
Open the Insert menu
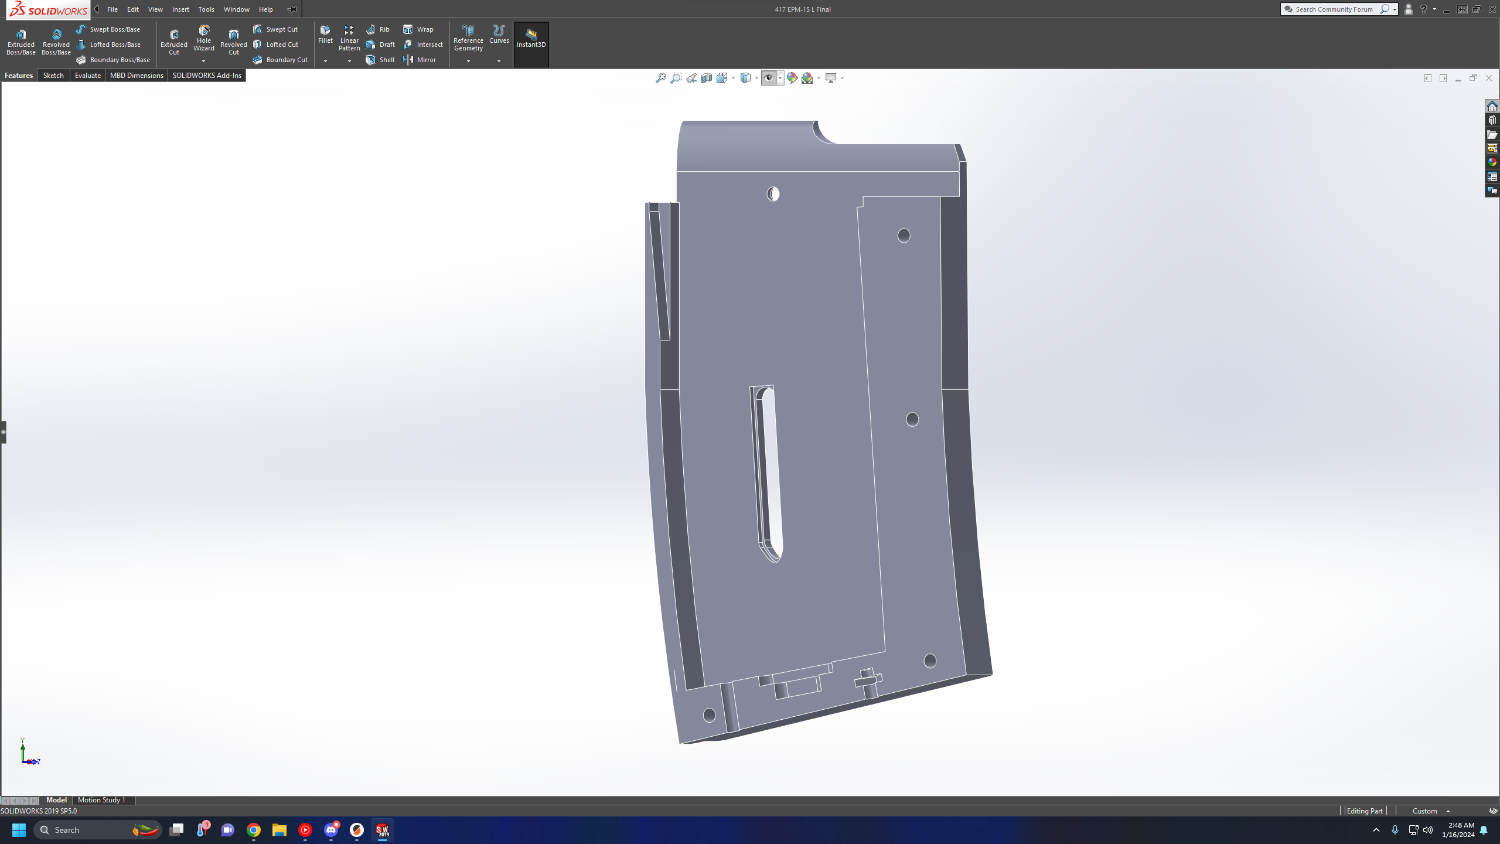[180, 10]
